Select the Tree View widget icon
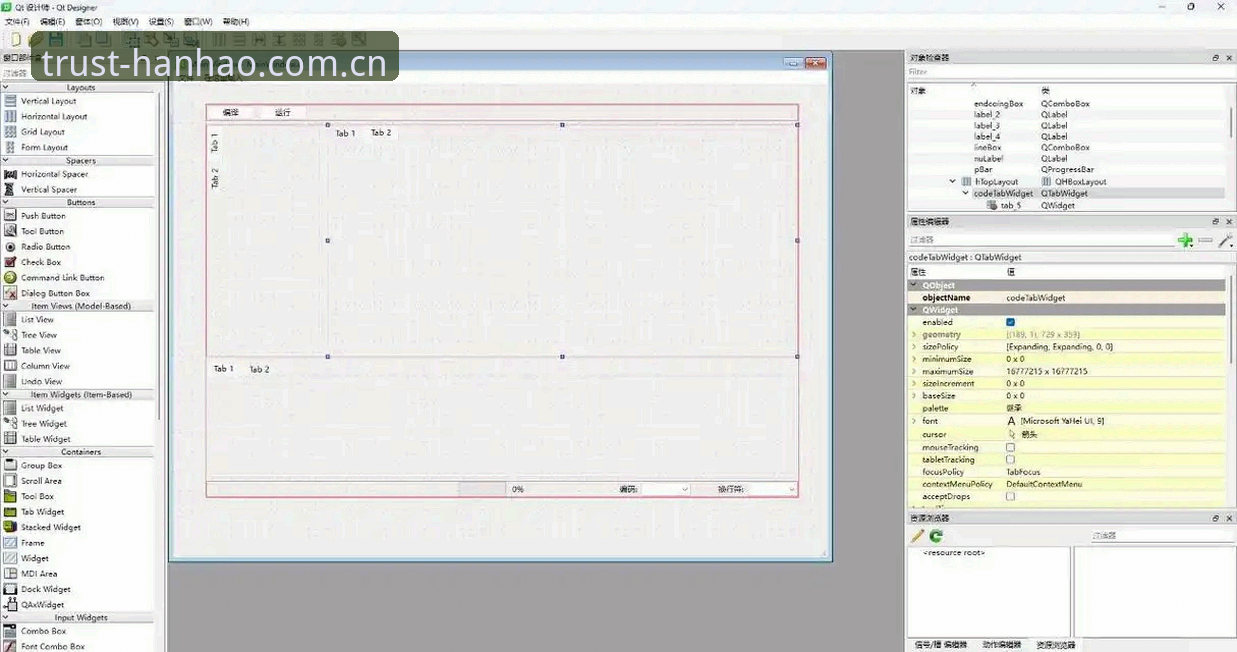This screenshot has width=1237, height=652. pos(11,335)
